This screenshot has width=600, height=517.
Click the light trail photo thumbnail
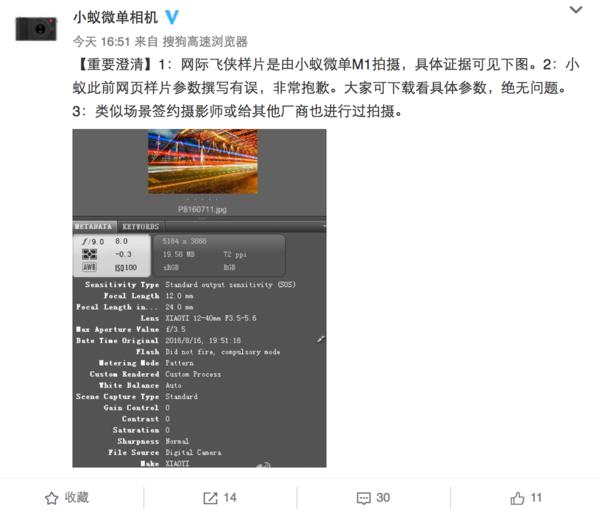[203, 161]
